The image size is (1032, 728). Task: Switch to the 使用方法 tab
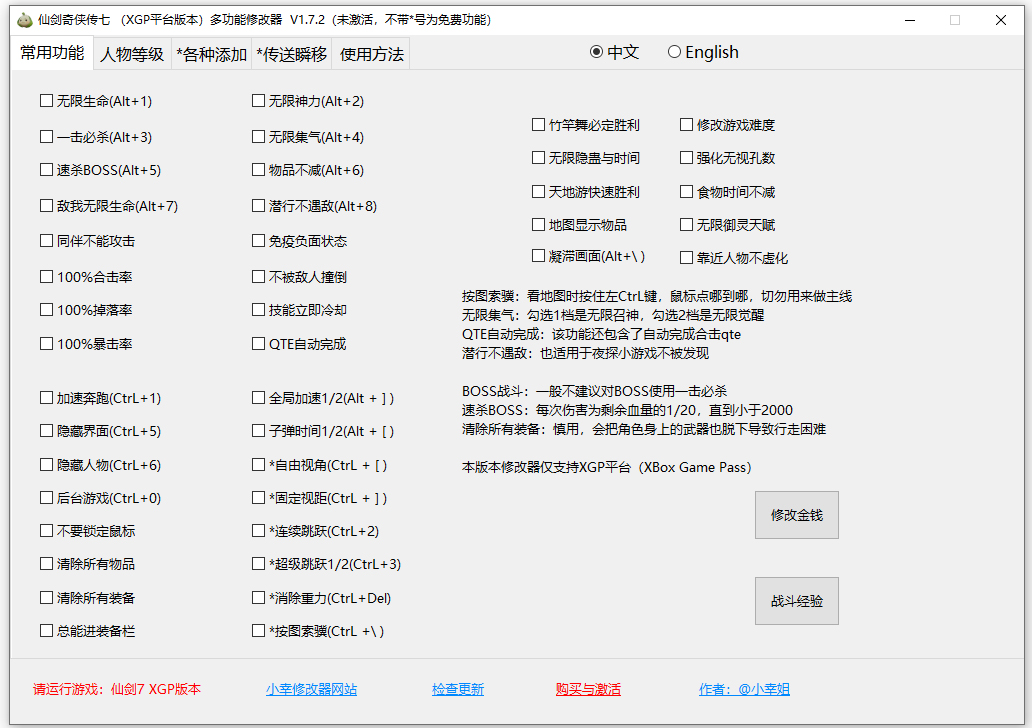click(371, 54)
